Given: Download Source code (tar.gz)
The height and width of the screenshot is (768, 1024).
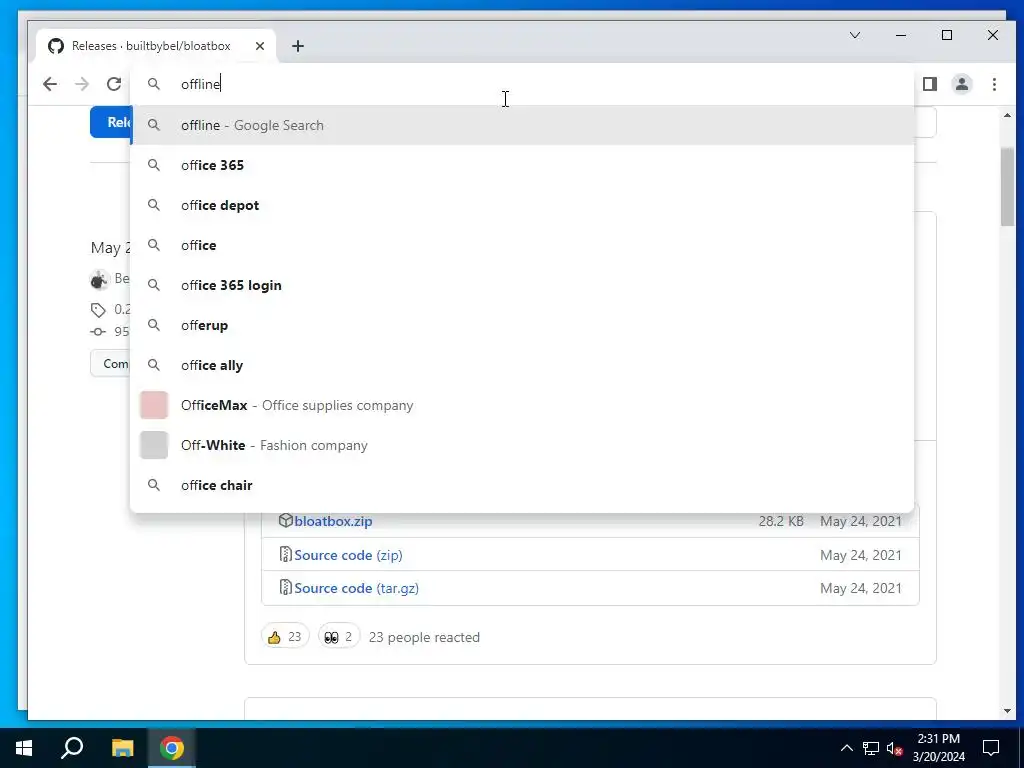Looking at the screenshot, I should tap(357, 588).
